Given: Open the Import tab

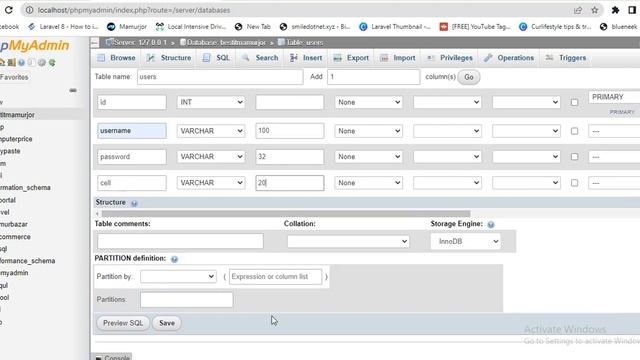Looking at the screenshot, I should 398,58.
